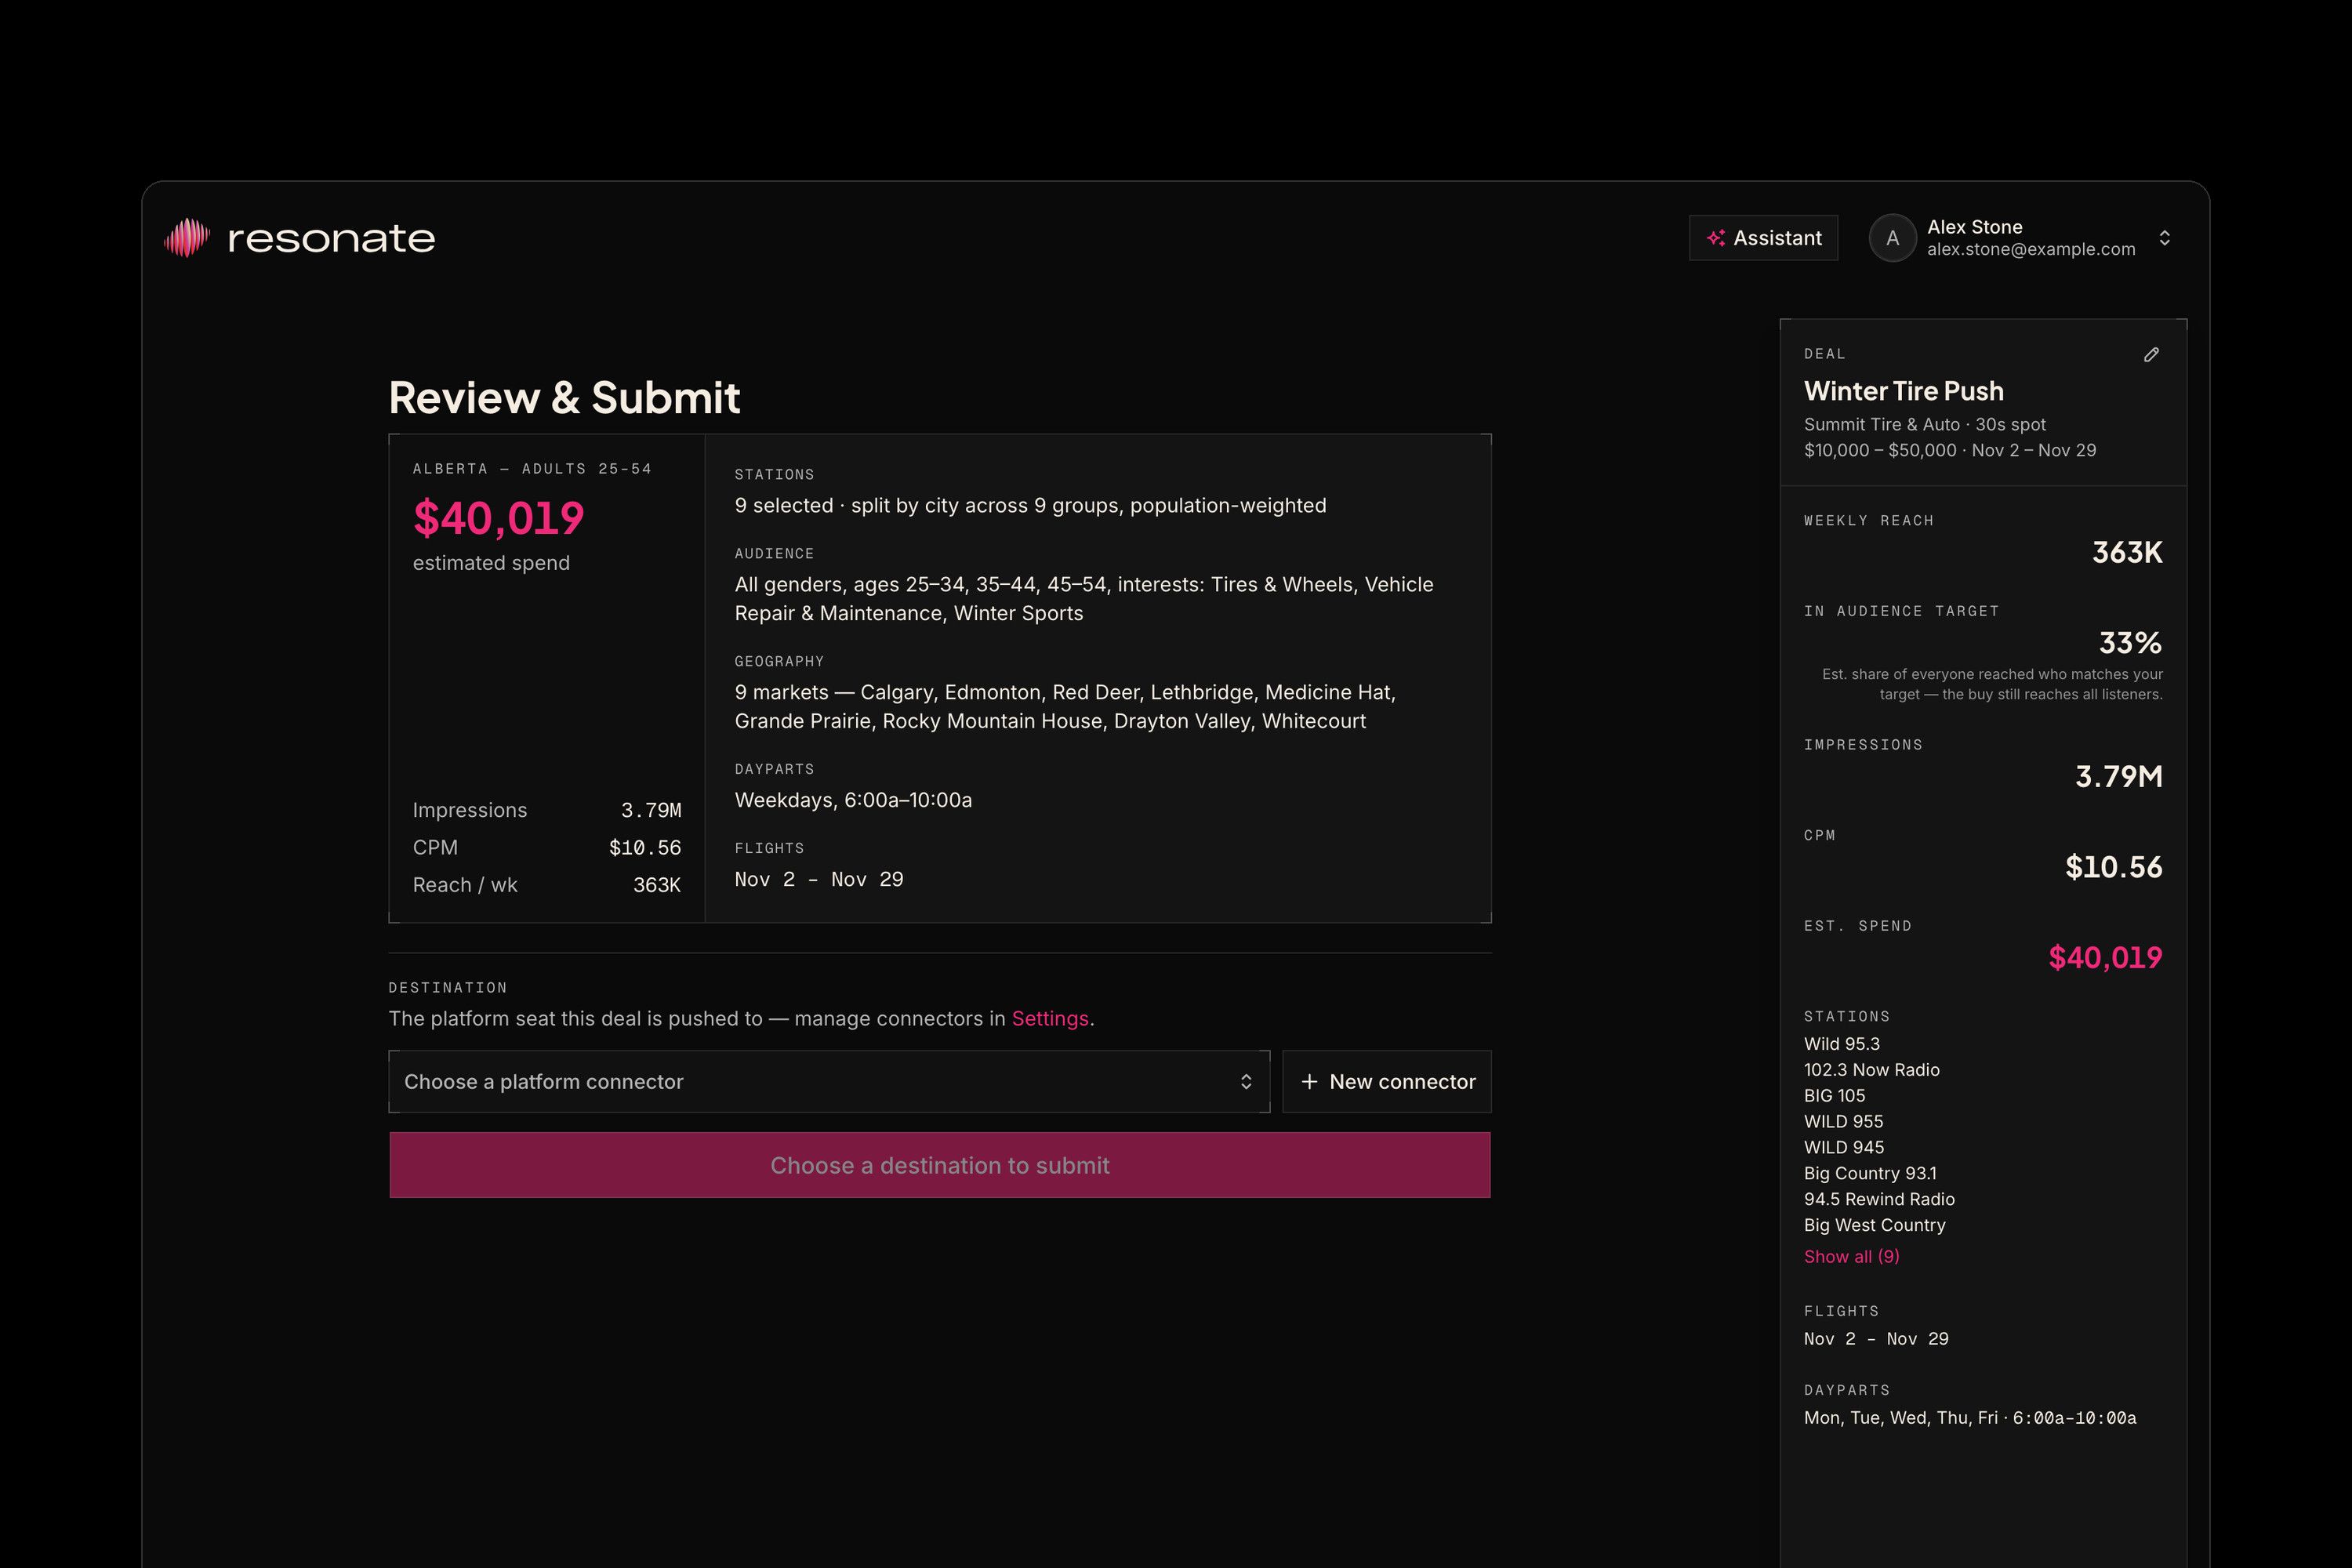Click the 33% in audience target value
2352x1568 pixels.
tap(2130, 642)
